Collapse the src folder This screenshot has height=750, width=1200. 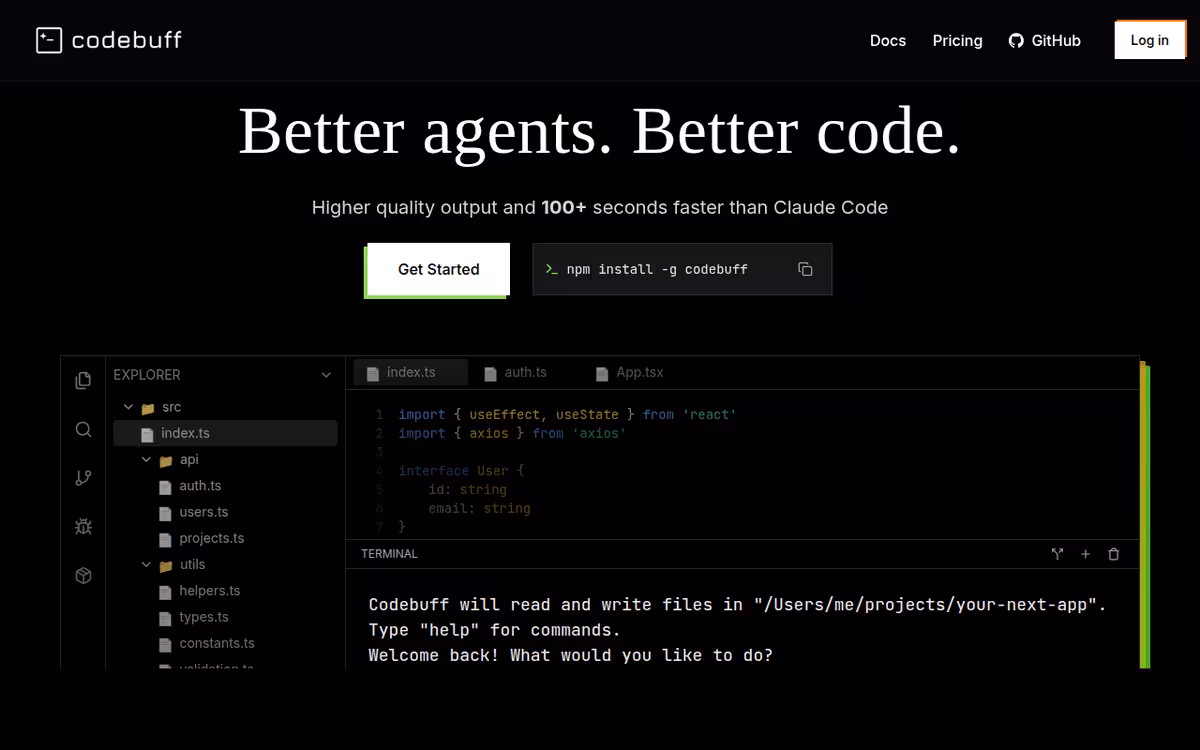pos(128,407)
